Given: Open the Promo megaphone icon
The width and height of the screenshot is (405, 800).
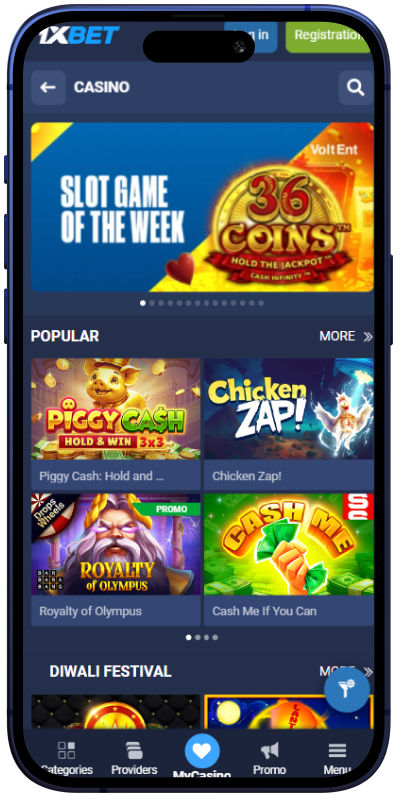Looking at the screenshot, I should click(269, 751).
